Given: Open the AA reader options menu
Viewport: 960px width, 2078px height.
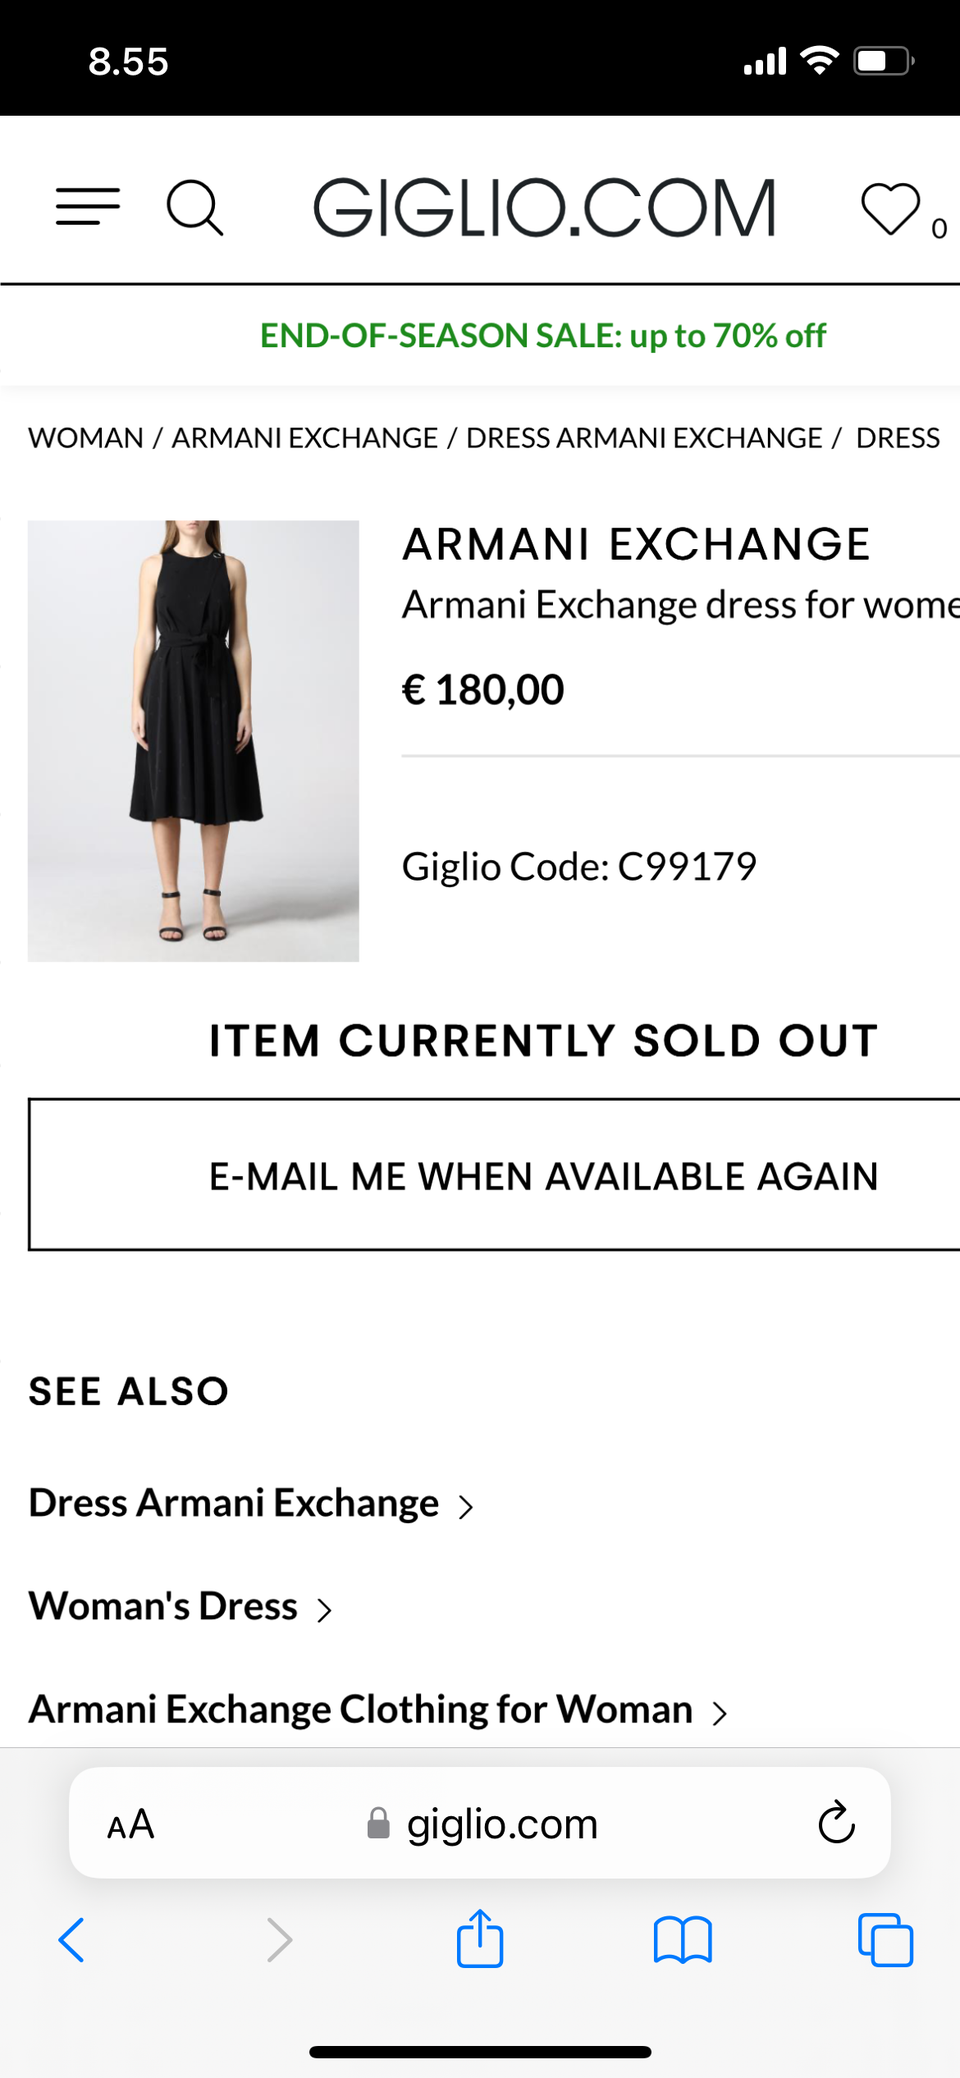Looking at the screenshot, I should [x=131, y=1824].
